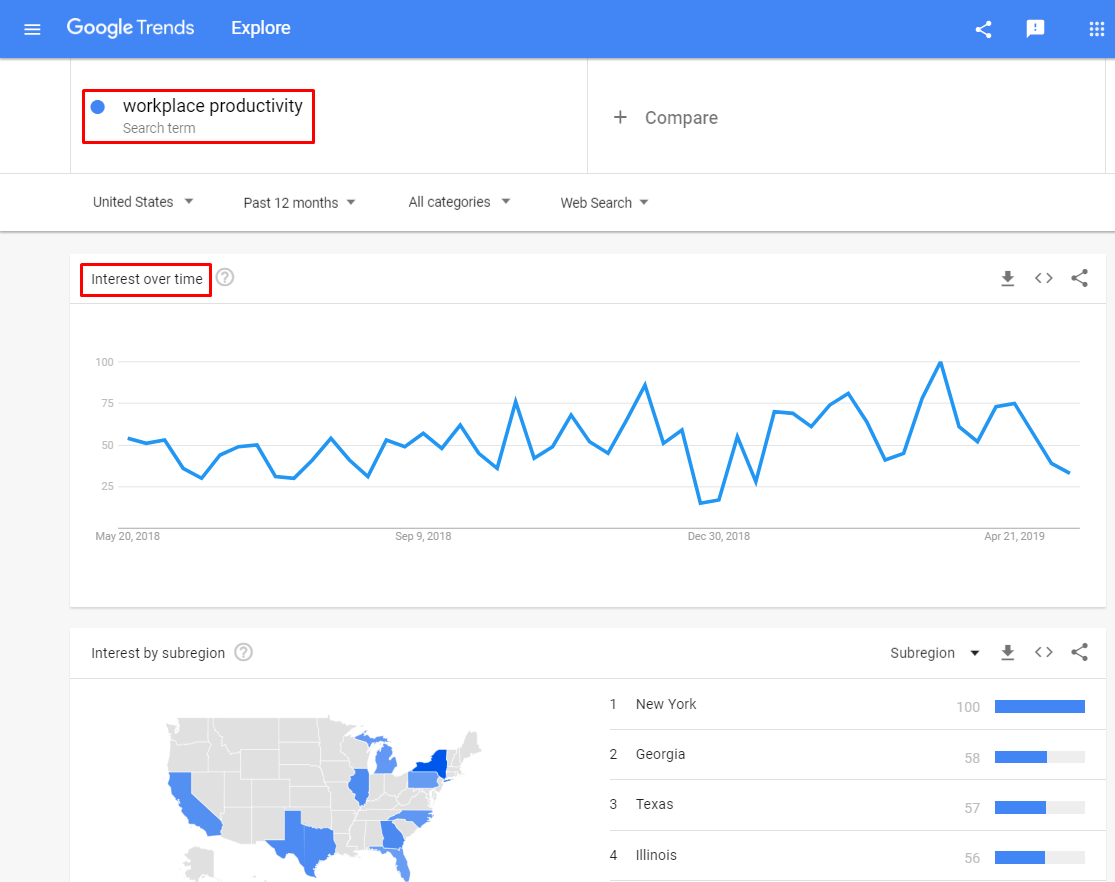1115x882 pixels.
Task: Open details for New York subregion
Action: click(x=666, y=704)
